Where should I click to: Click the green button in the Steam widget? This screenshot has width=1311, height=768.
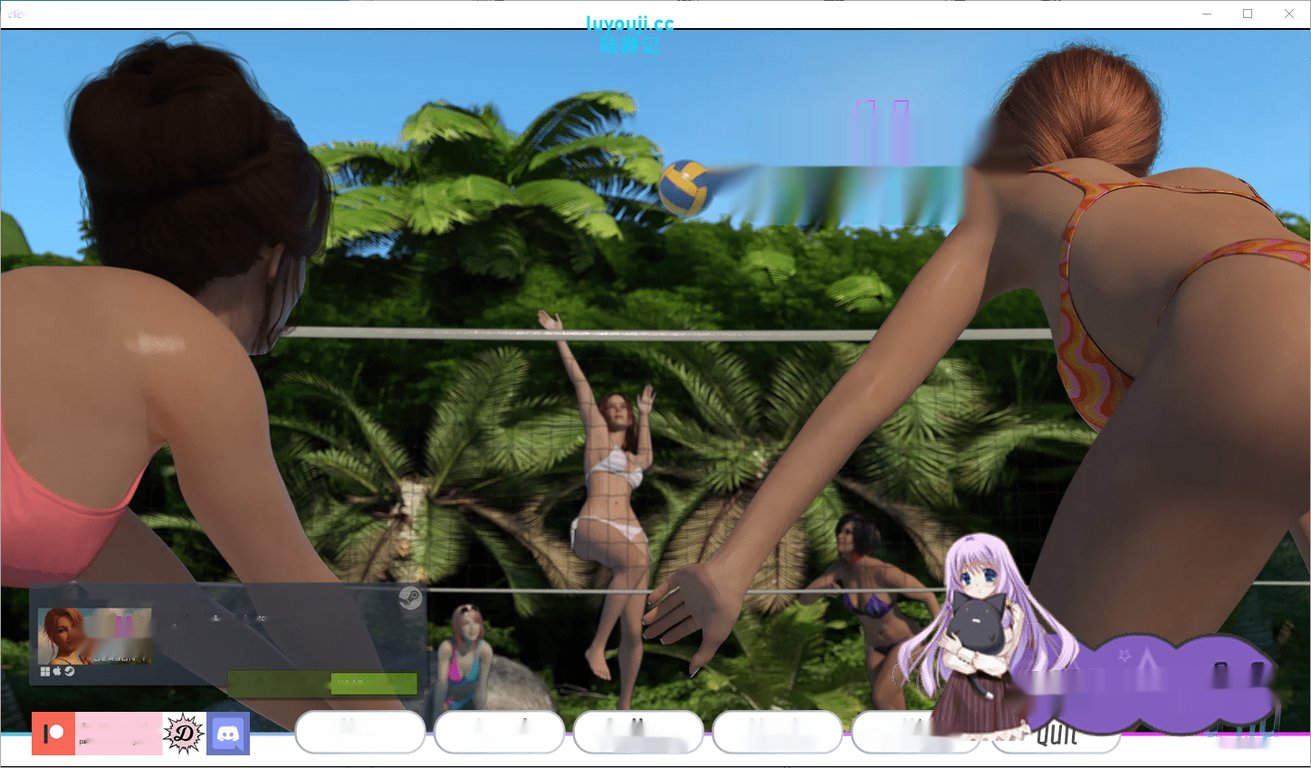(x=372, y=683)
